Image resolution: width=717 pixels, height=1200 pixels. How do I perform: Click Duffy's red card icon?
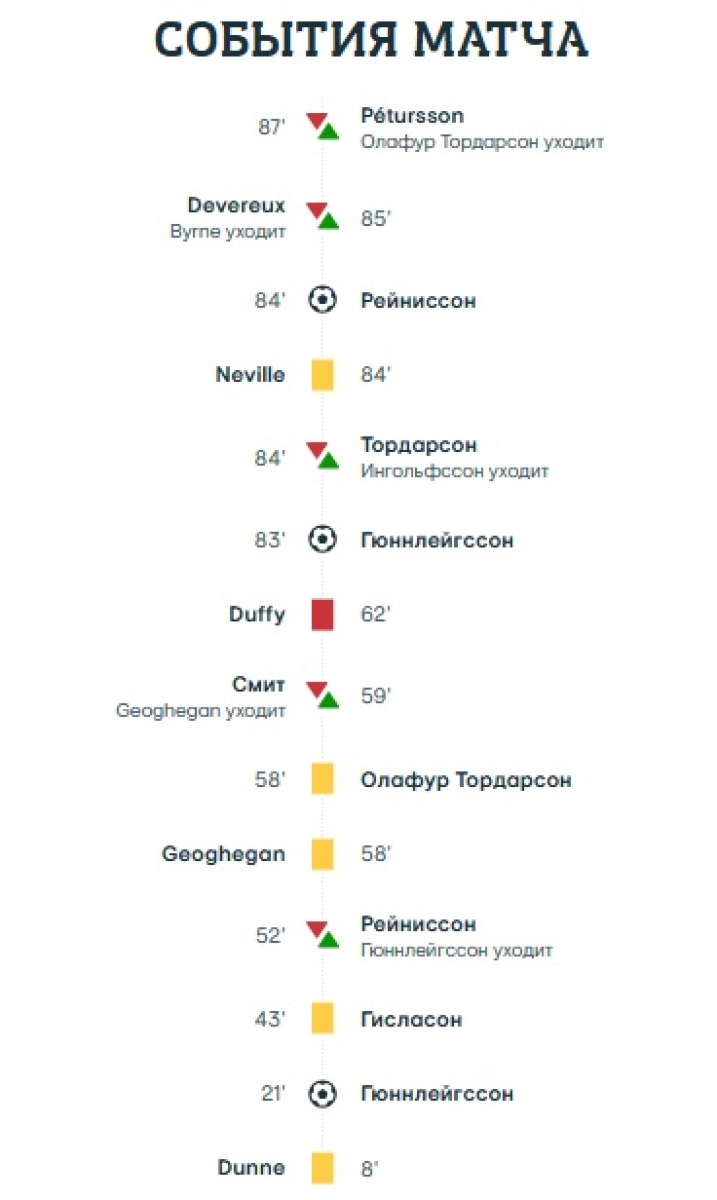coord(322,614)
